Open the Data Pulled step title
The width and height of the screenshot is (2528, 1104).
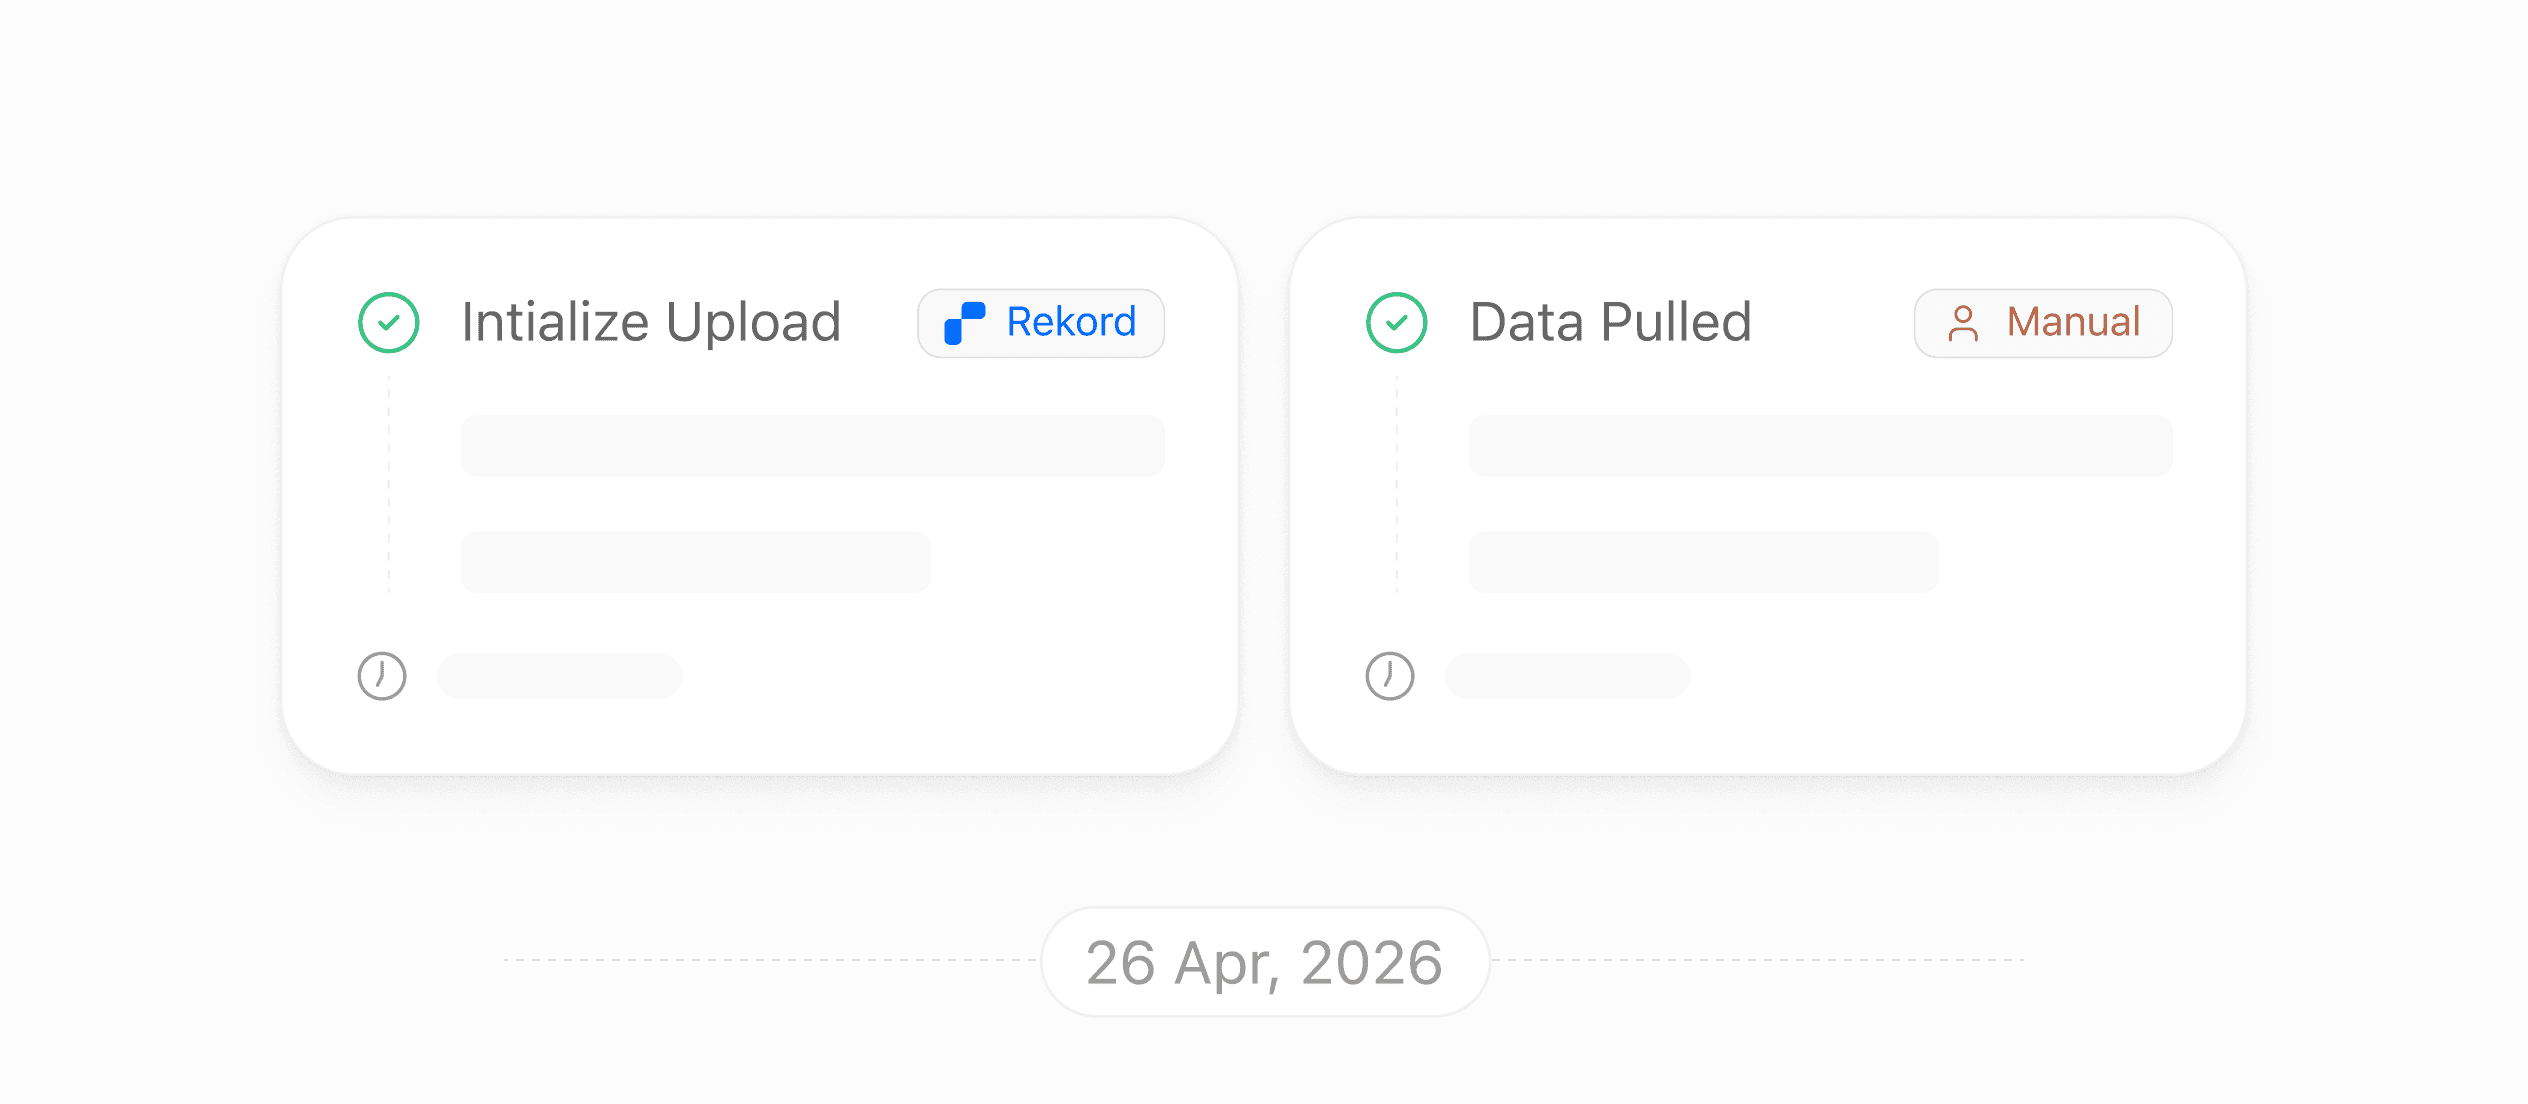pyautogui.click(x=1610, y=322)
